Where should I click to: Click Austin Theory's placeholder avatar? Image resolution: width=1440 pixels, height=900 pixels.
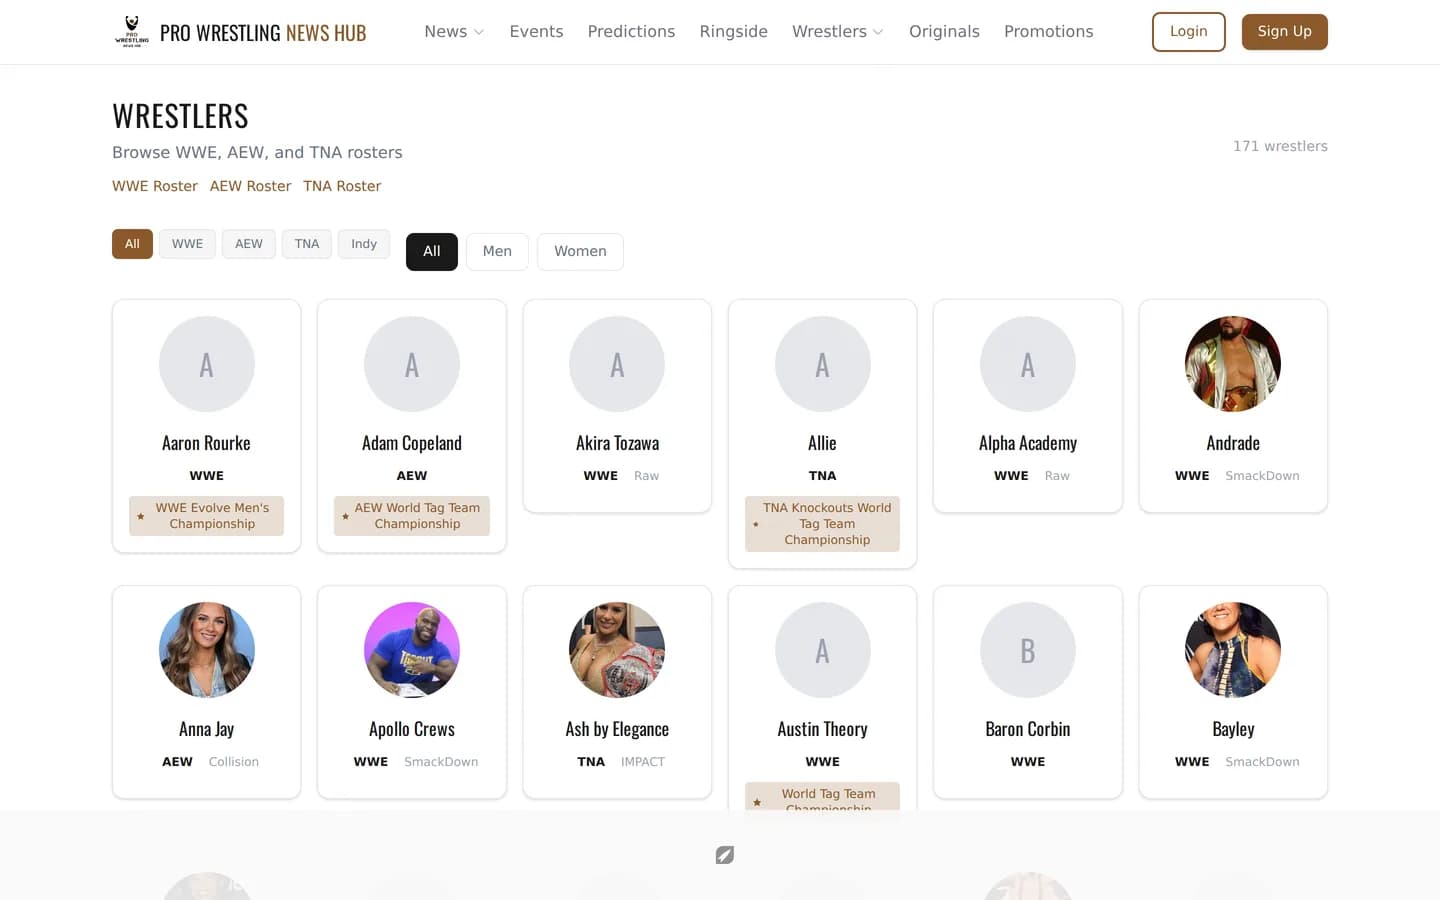[823, 650]
